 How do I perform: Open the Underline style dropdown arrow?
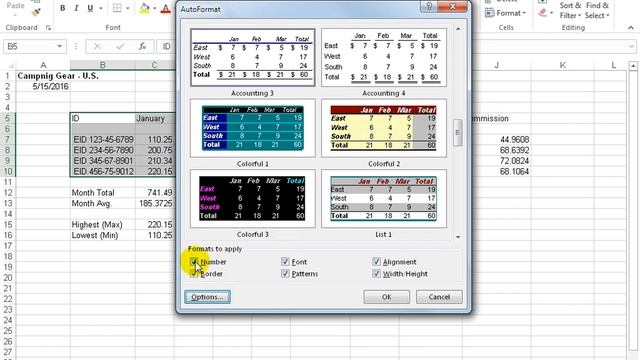[101, 8]
